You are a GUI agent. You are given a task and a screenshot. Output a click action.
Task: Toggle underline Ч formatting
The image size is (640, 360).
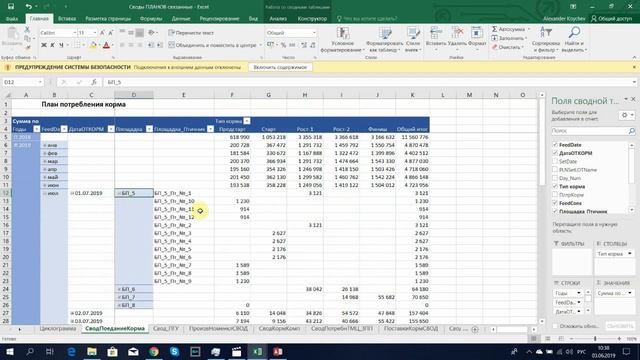(61, 45)
